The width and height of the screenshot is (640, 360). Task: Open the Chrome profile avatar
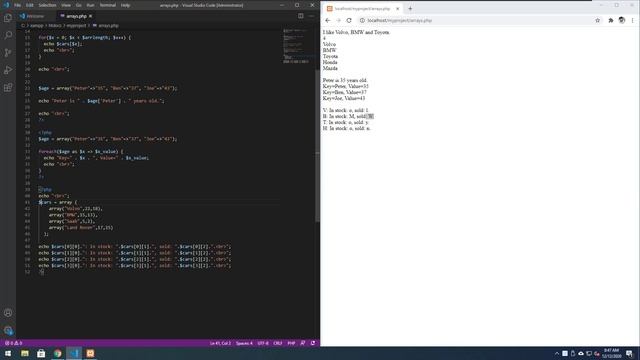coord(622,20)
